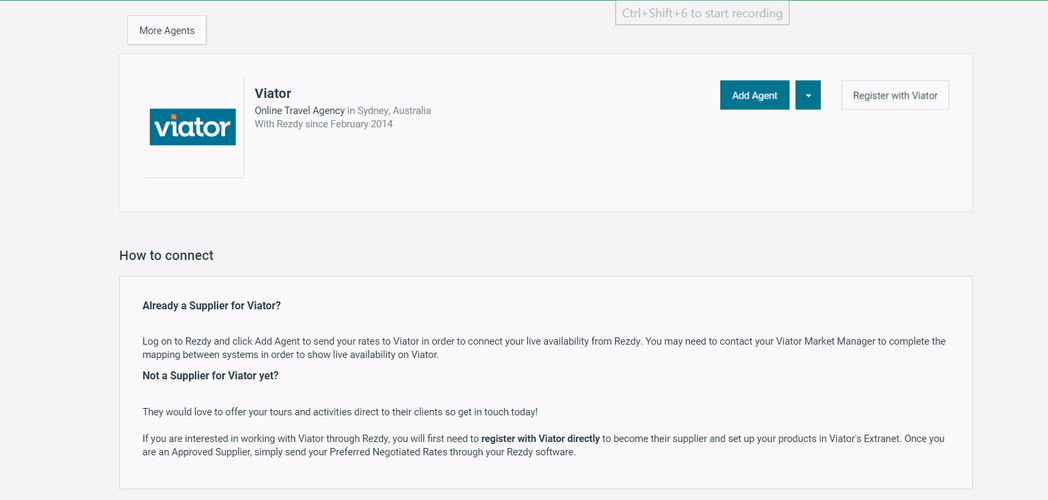Add Viator as an agent
1048x500 pixels.
[x=755, y=96]
